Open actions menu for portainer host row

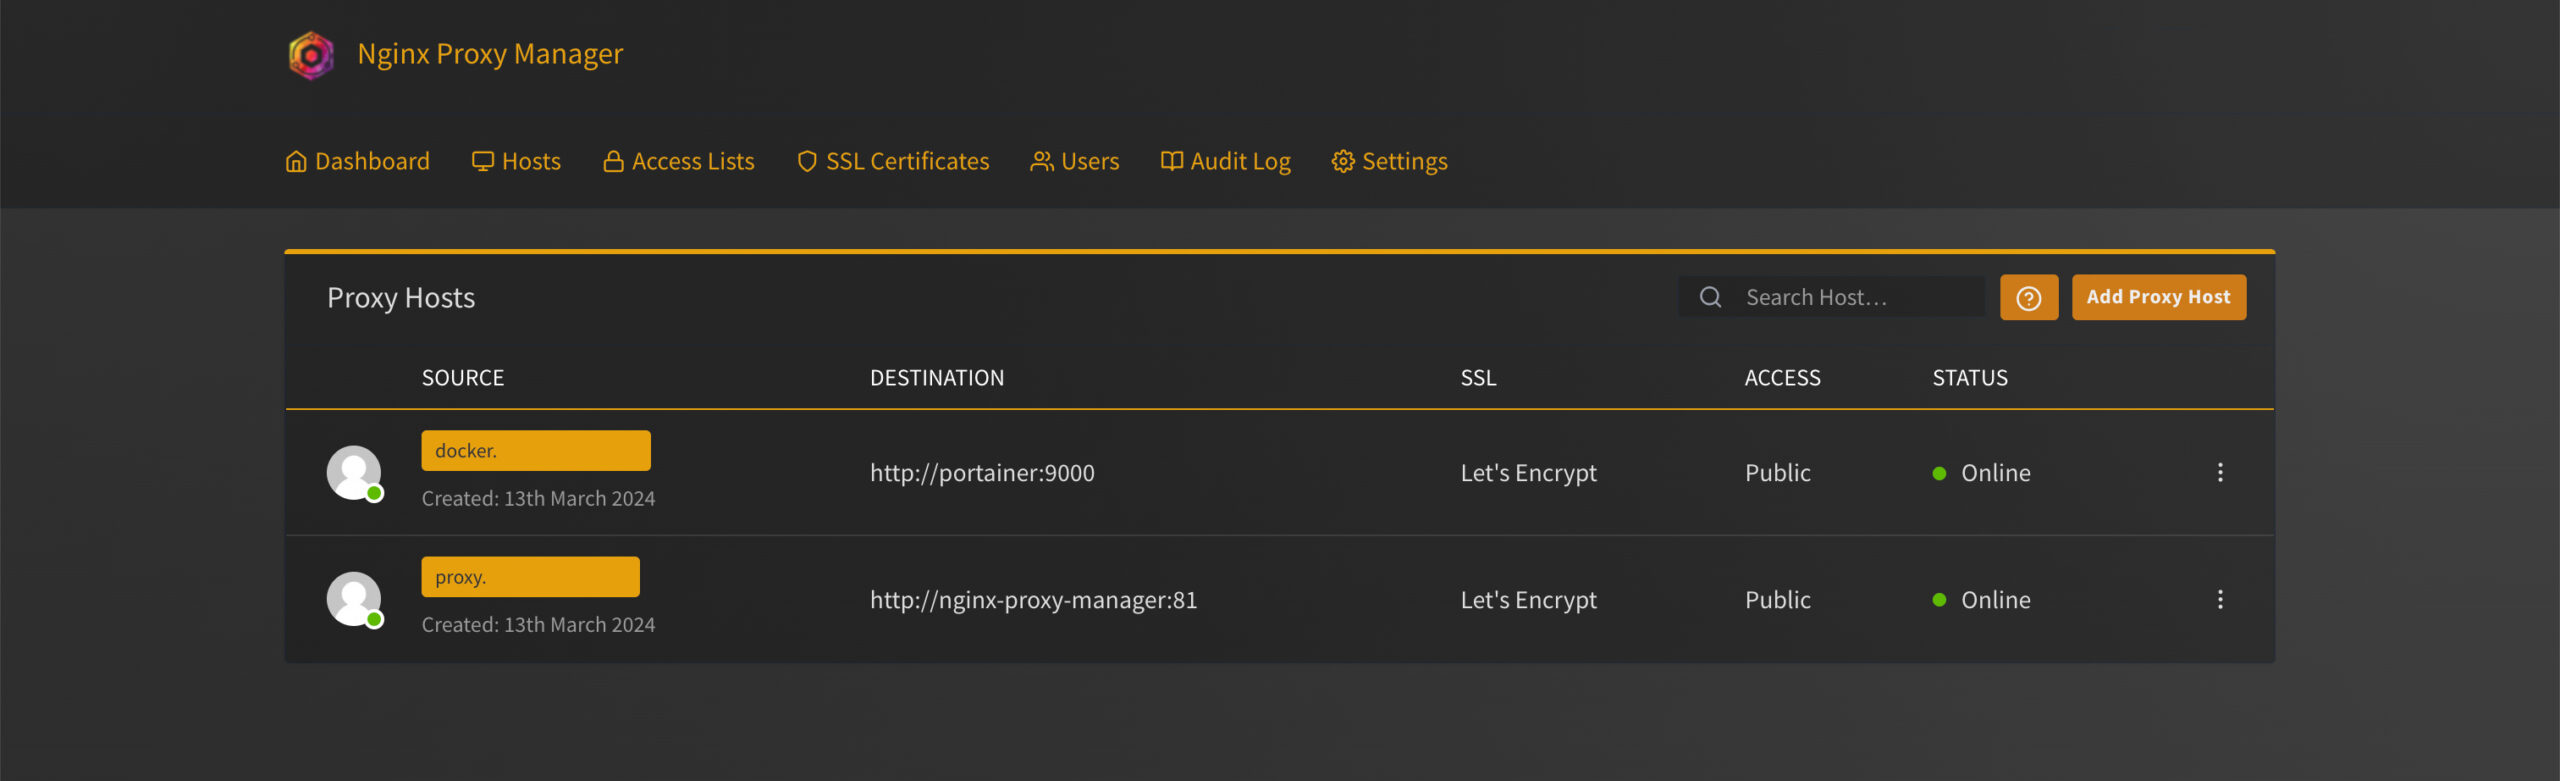(2220, 473)
